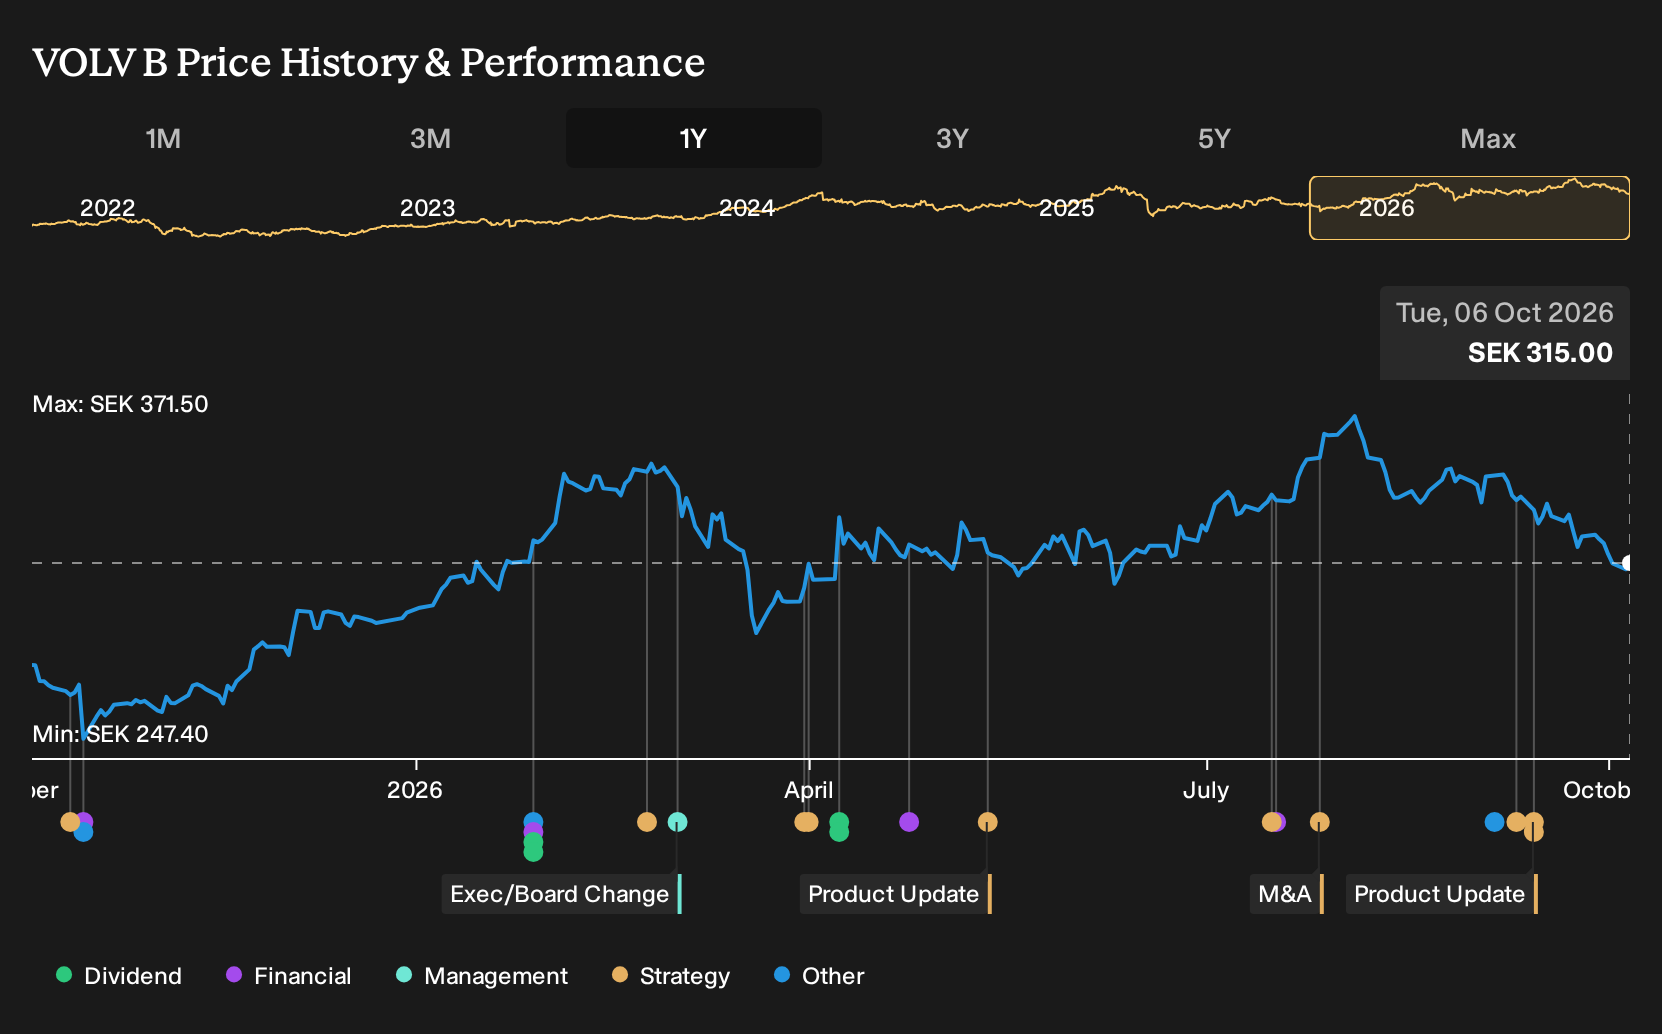
Task: Click the April axis label
Action: (x=808, y=790)
